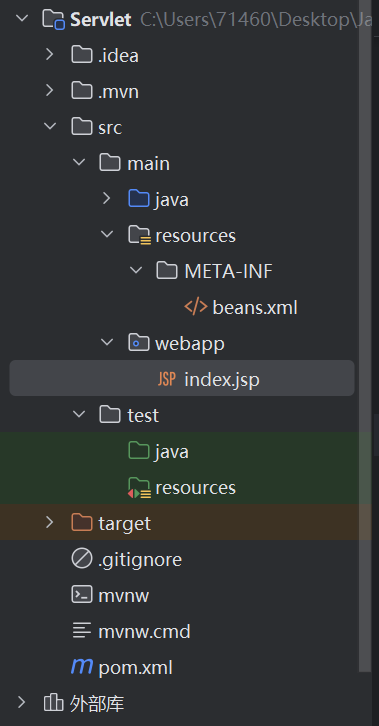Click the test resources folder icon
Viewport: 379px width, 726px height.
click(x=139, y=487)
